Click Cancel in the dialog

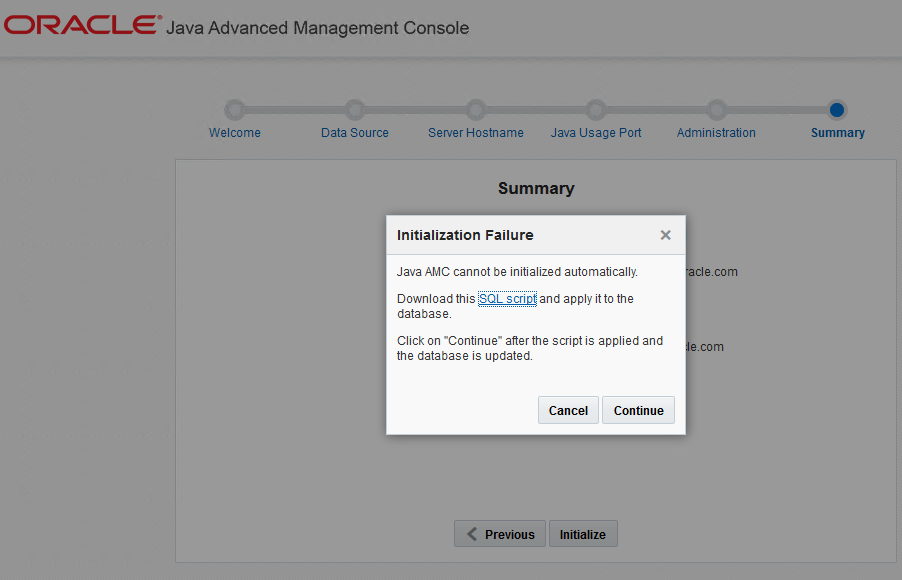coord(568,410)
